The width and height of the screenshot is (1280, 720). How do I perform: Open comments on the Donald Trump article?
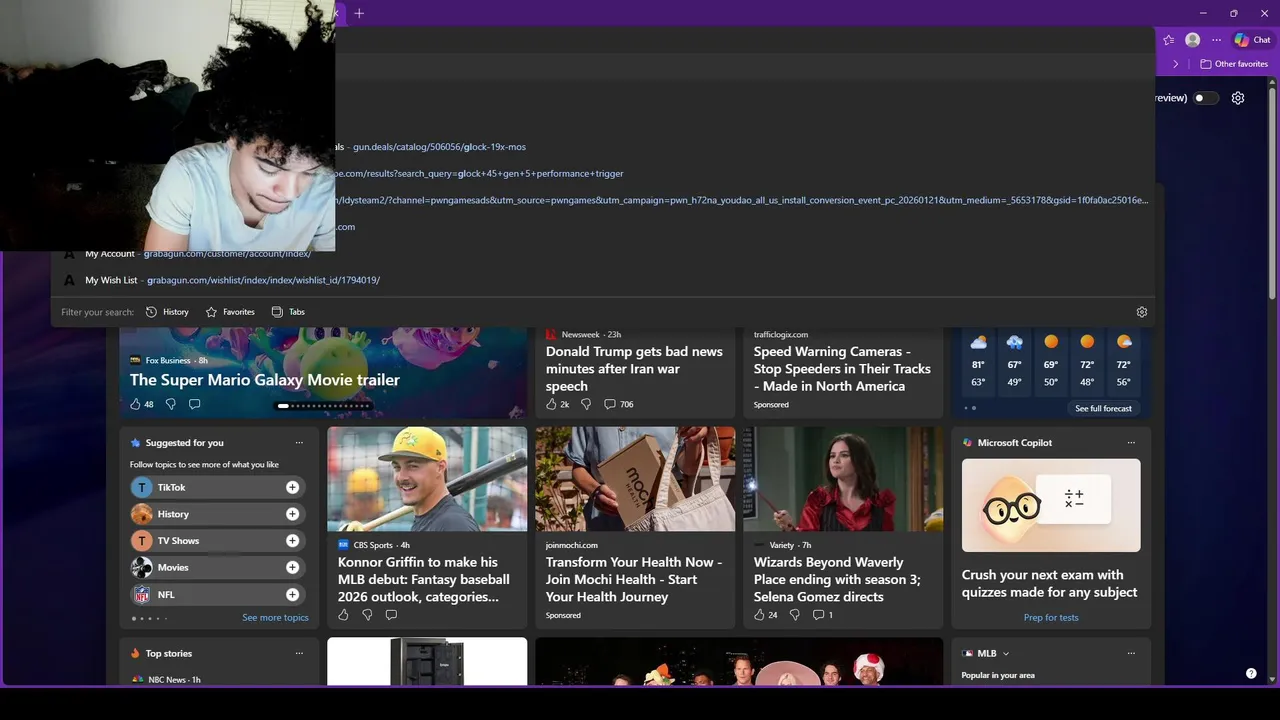618,404
